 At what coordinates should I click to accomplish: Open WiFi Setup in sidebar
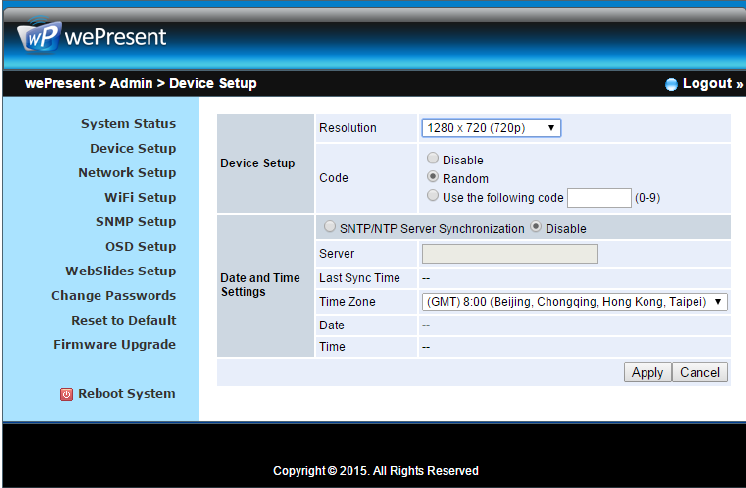pyautogui.click(x=140, y=197)
